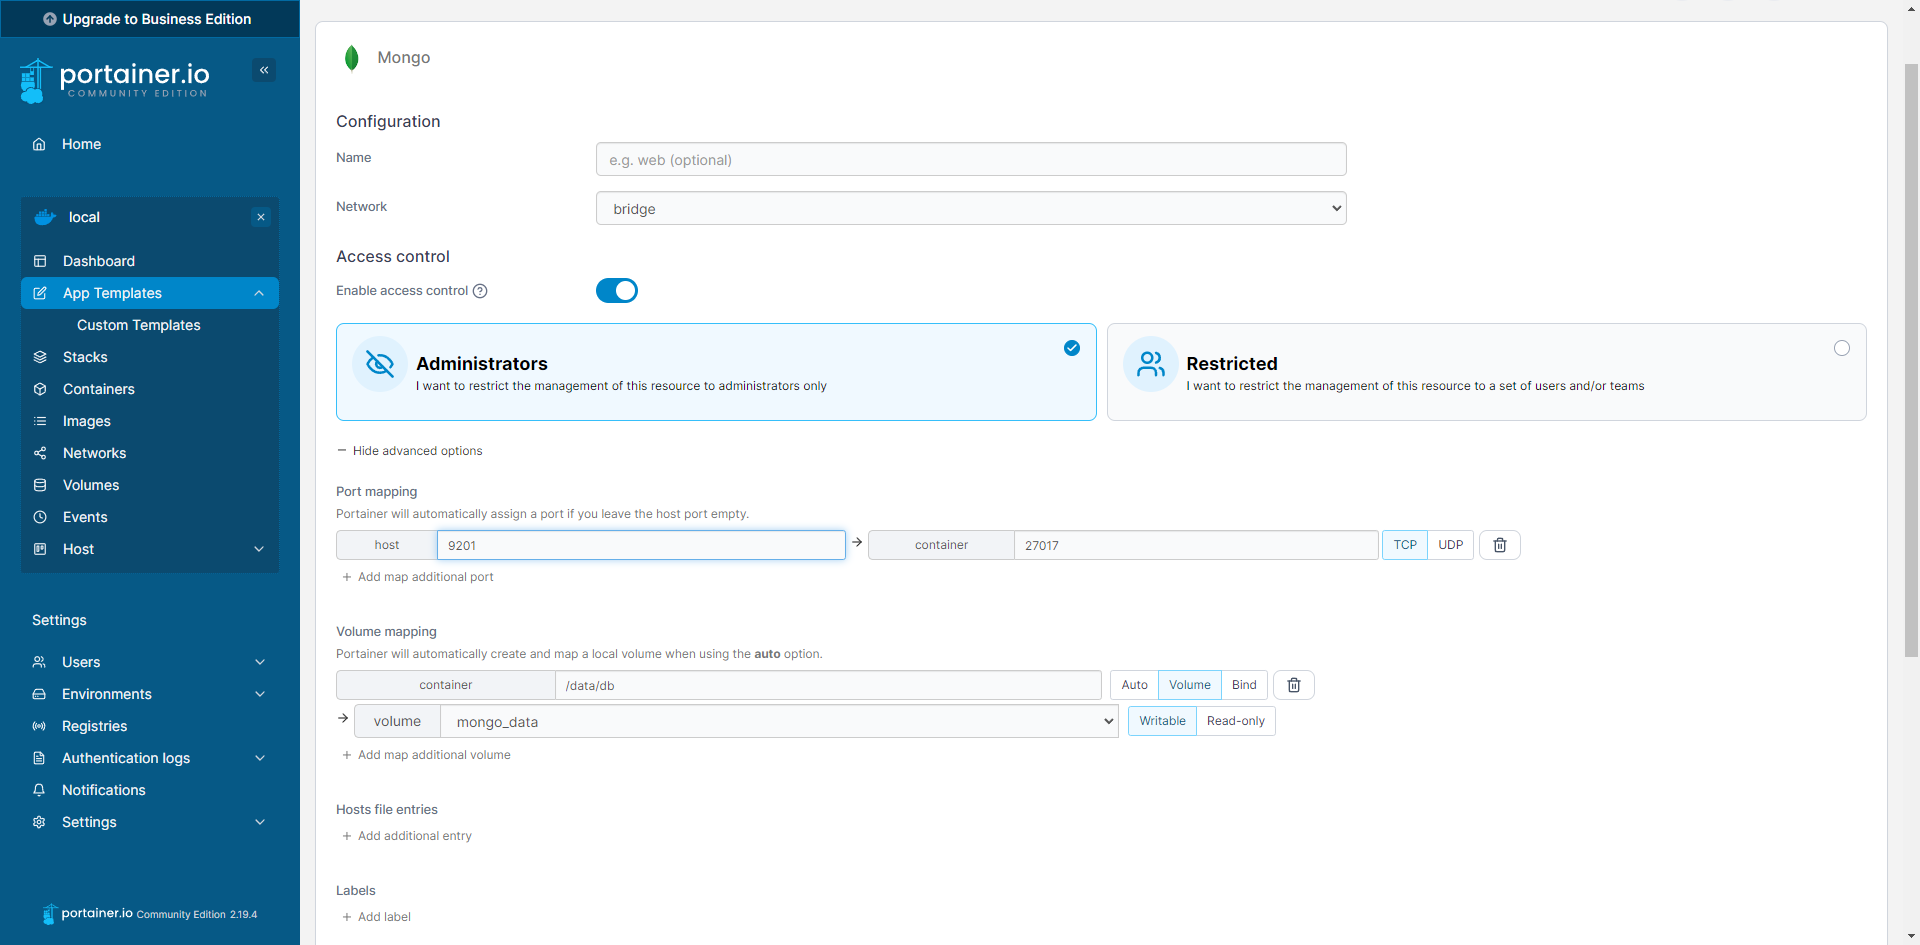Click the Docker whale icon beside local
The width and height of the screenshot is (1920, 945).
point(45,217)
